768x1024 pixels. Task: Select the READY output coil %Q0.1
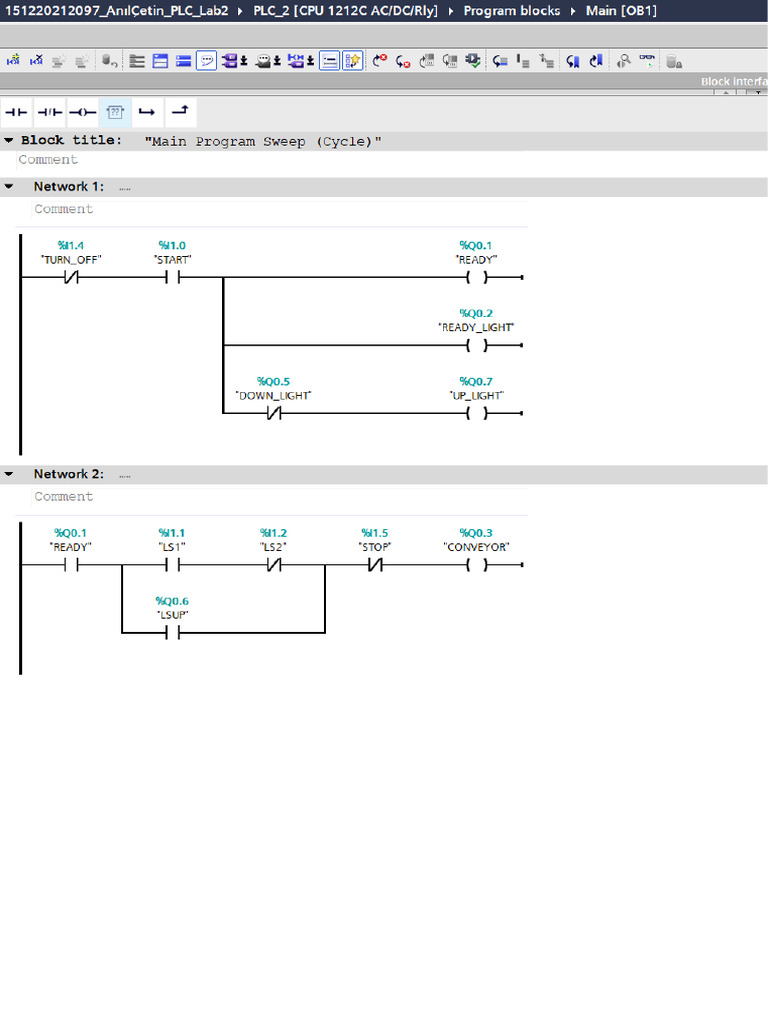pyautogui.click(x=477, y=278)
